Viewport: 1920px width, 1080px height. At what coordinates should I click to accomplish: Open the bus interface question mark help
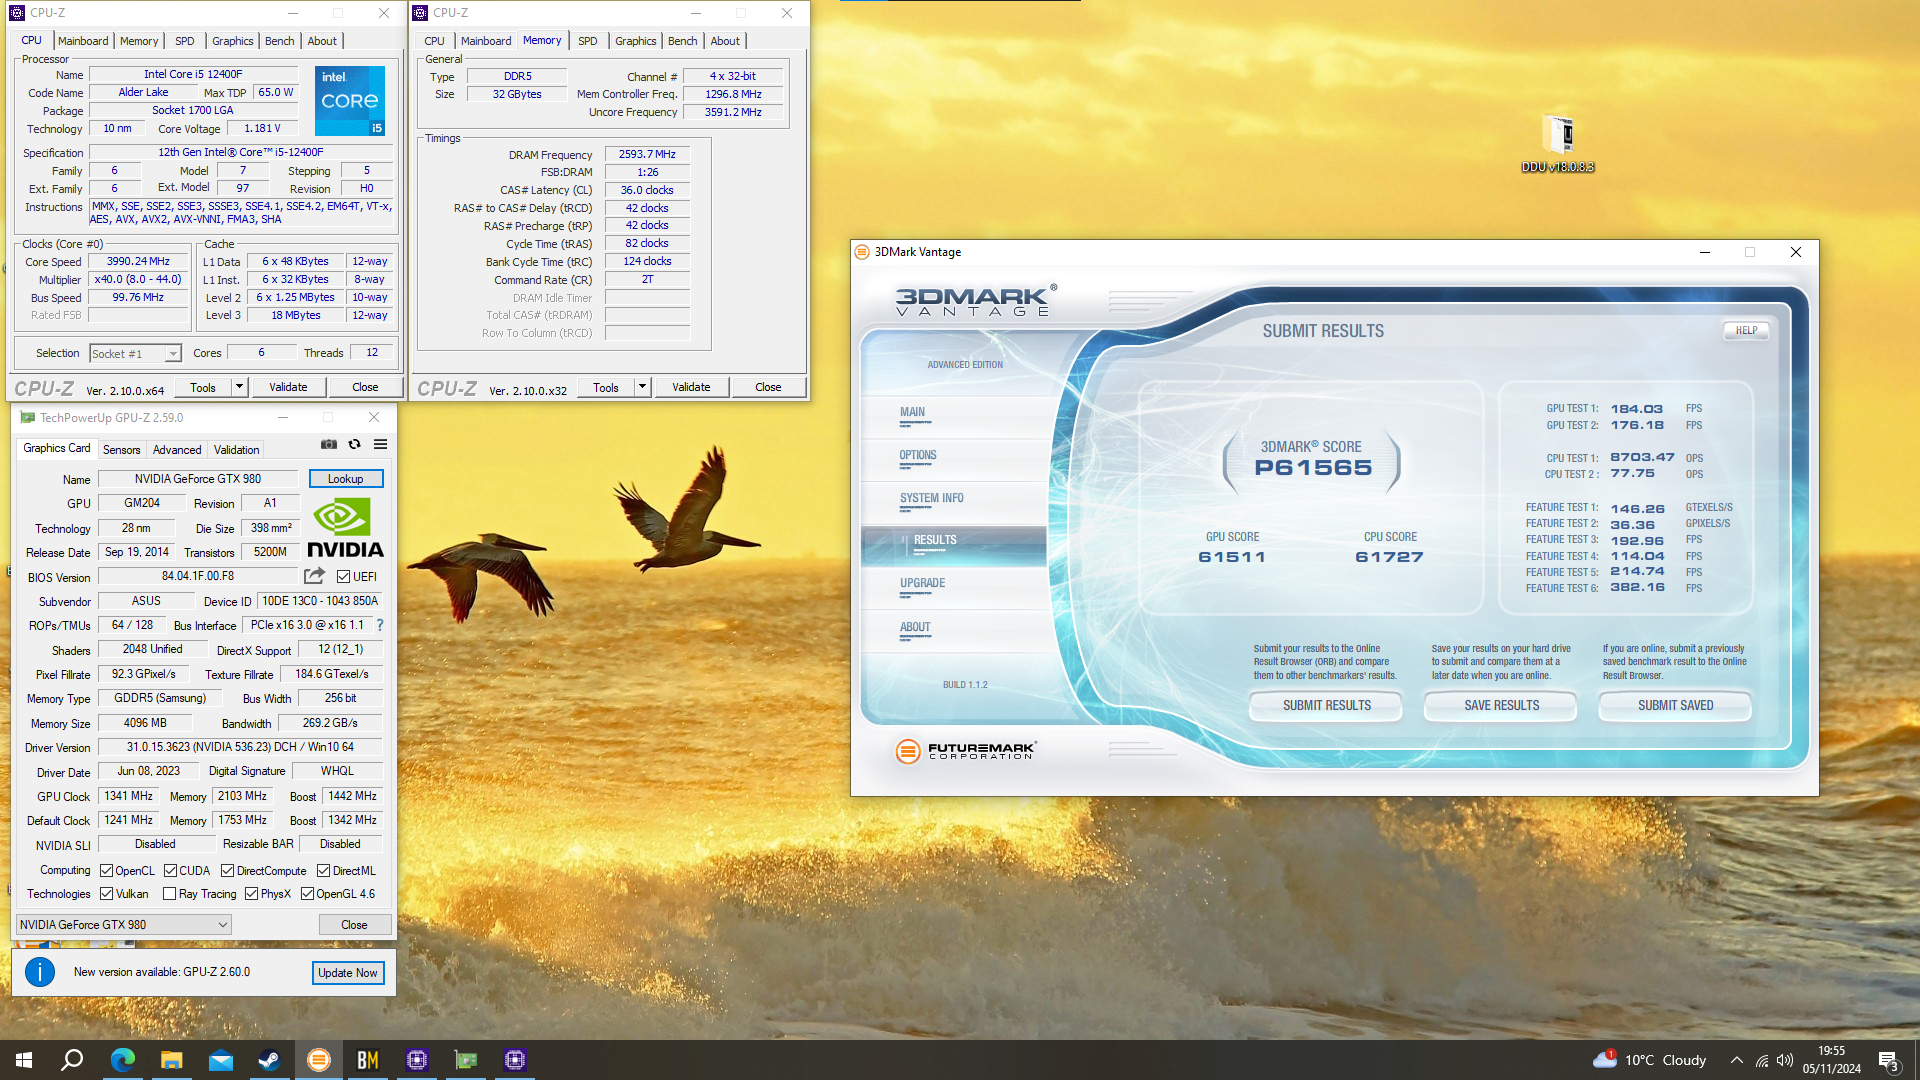point(380,625)
